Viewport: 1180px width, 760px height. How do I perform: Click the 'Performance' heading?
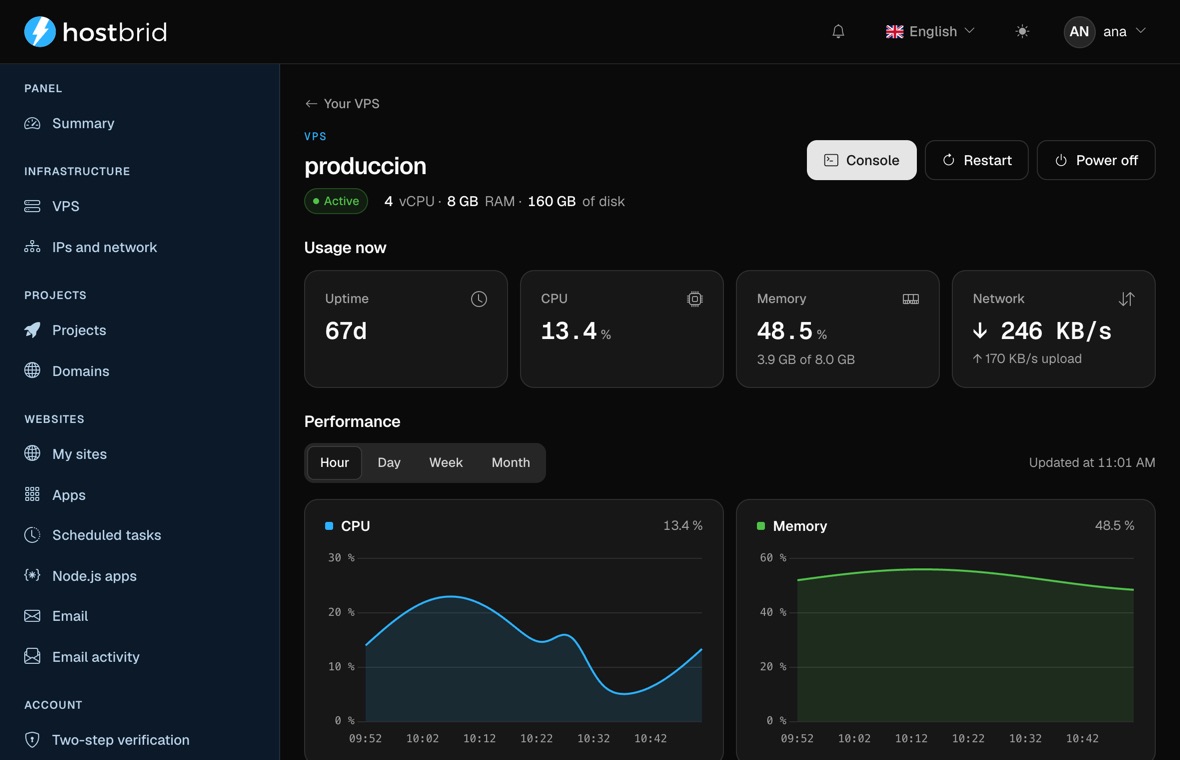352,421
